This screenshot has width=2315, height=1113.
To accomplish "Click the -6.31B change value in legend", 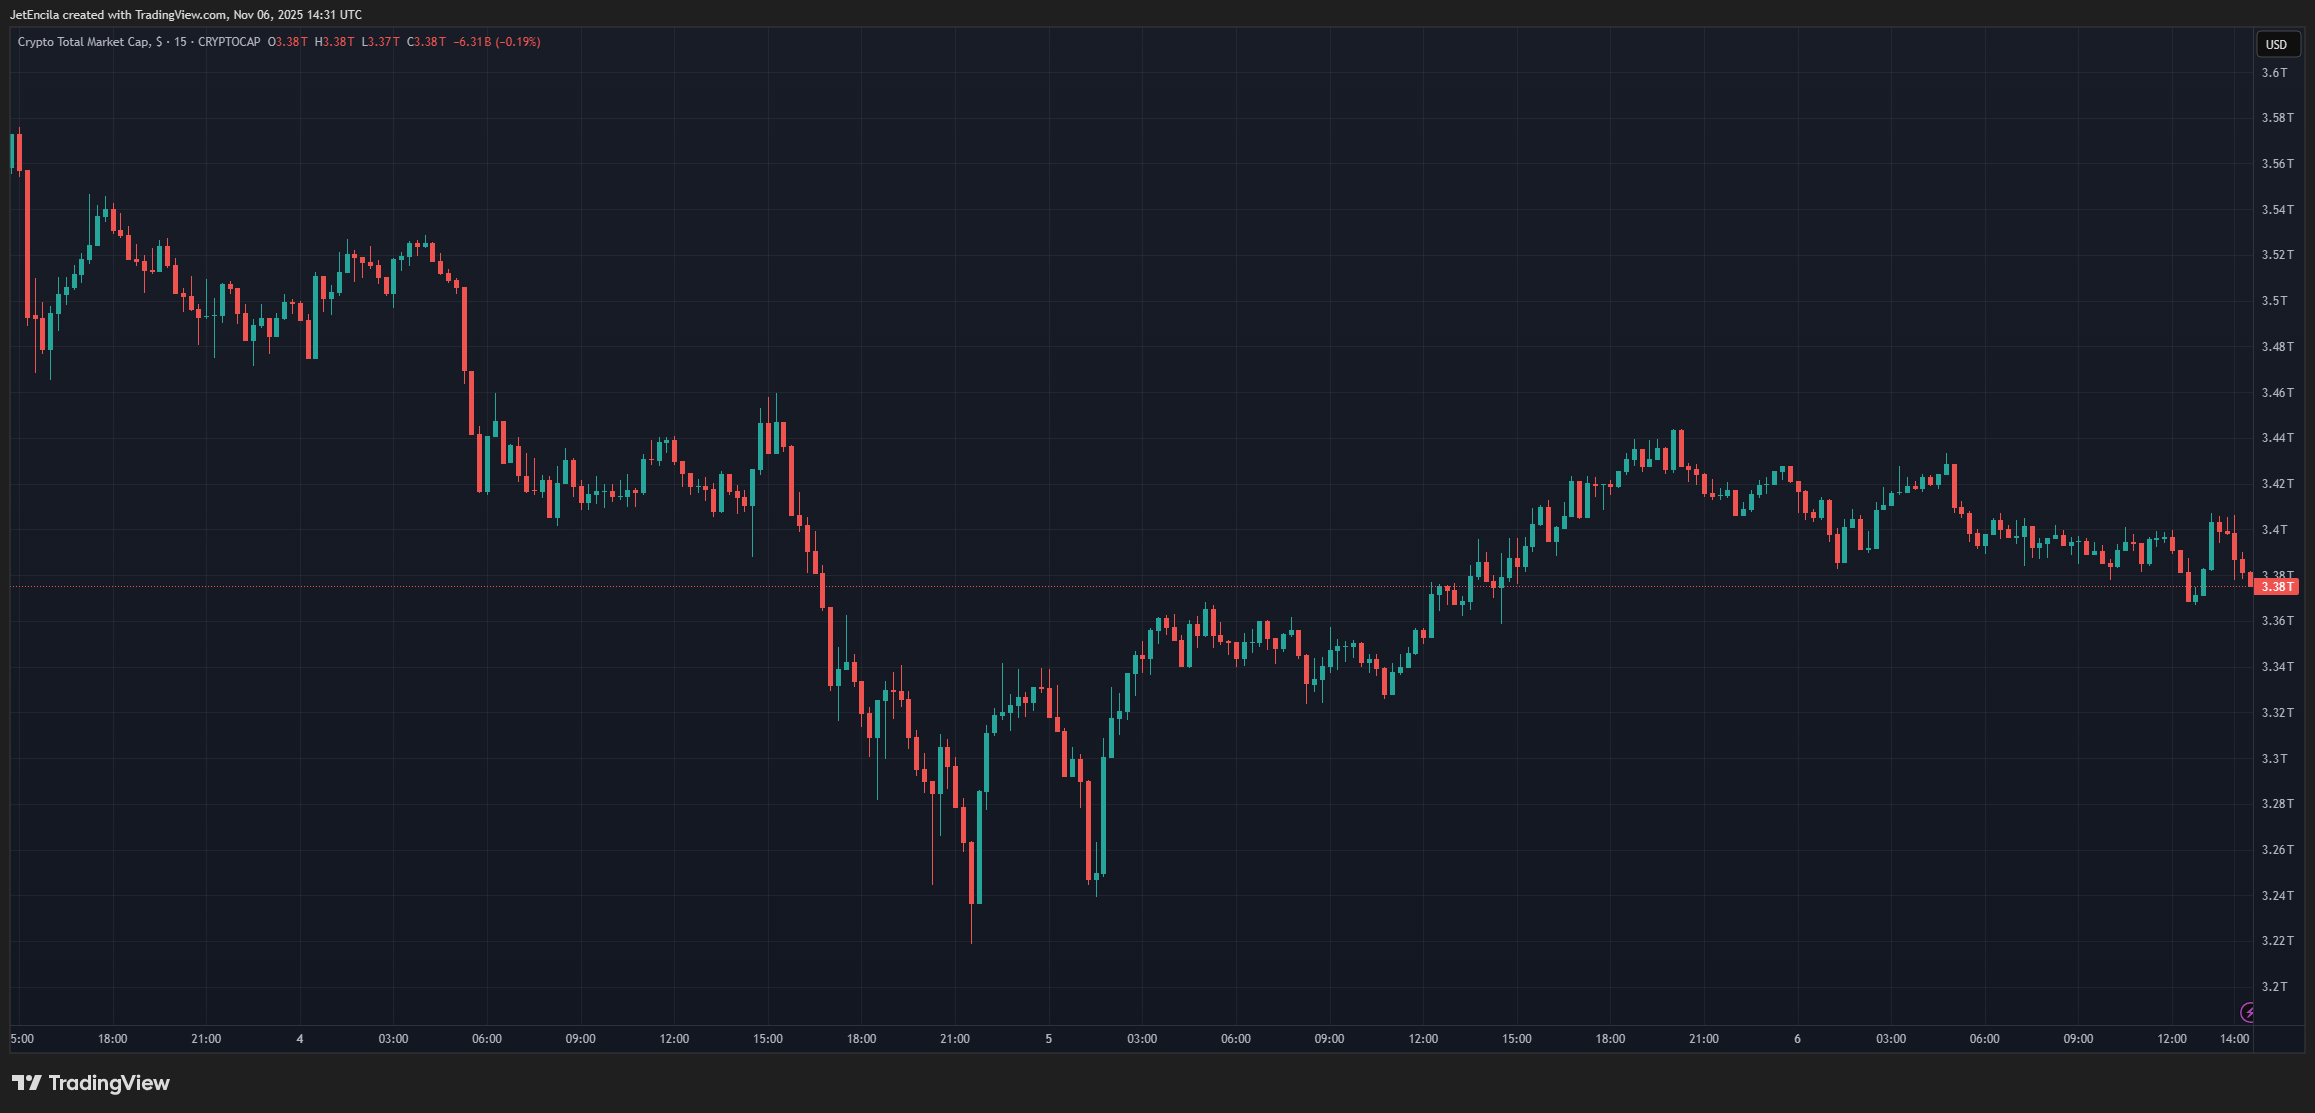I will [472, 42].
